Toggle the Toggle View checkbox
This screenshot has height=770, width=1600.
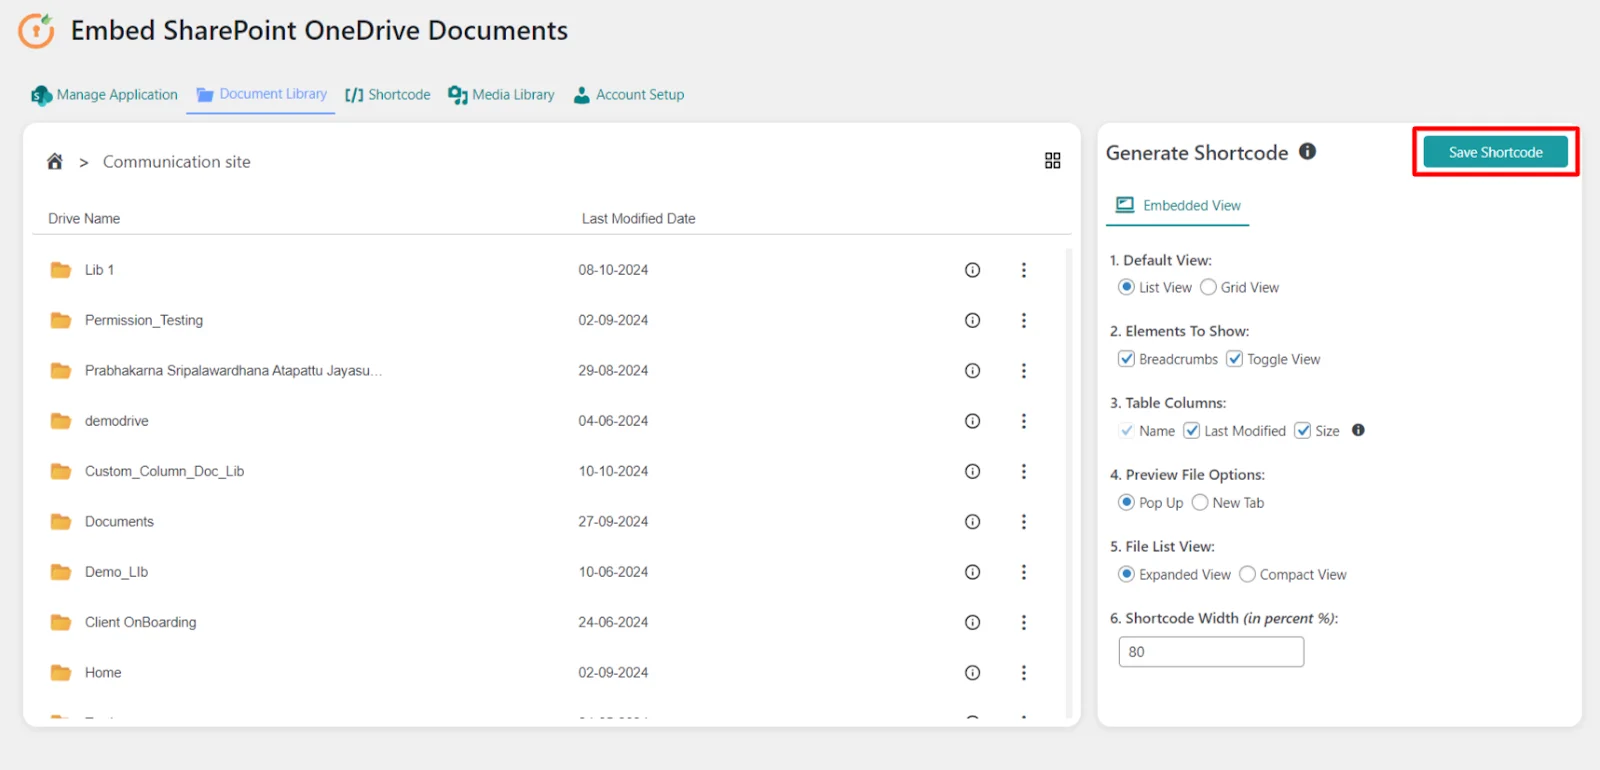(1235, 359)
